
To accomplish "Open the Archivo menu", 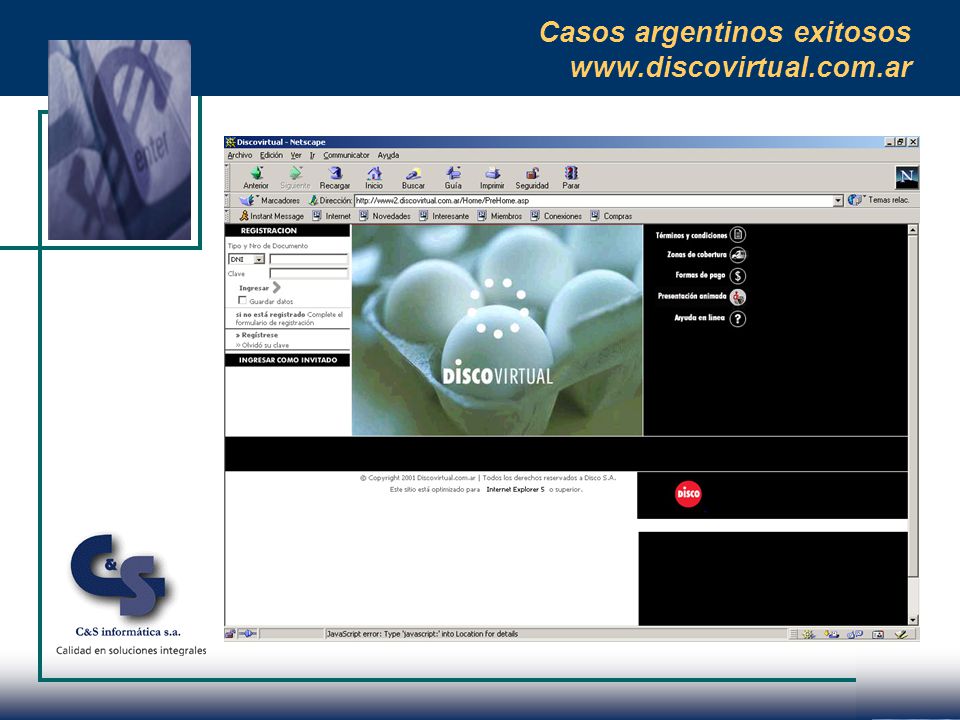I will click(x=239, y=156).
